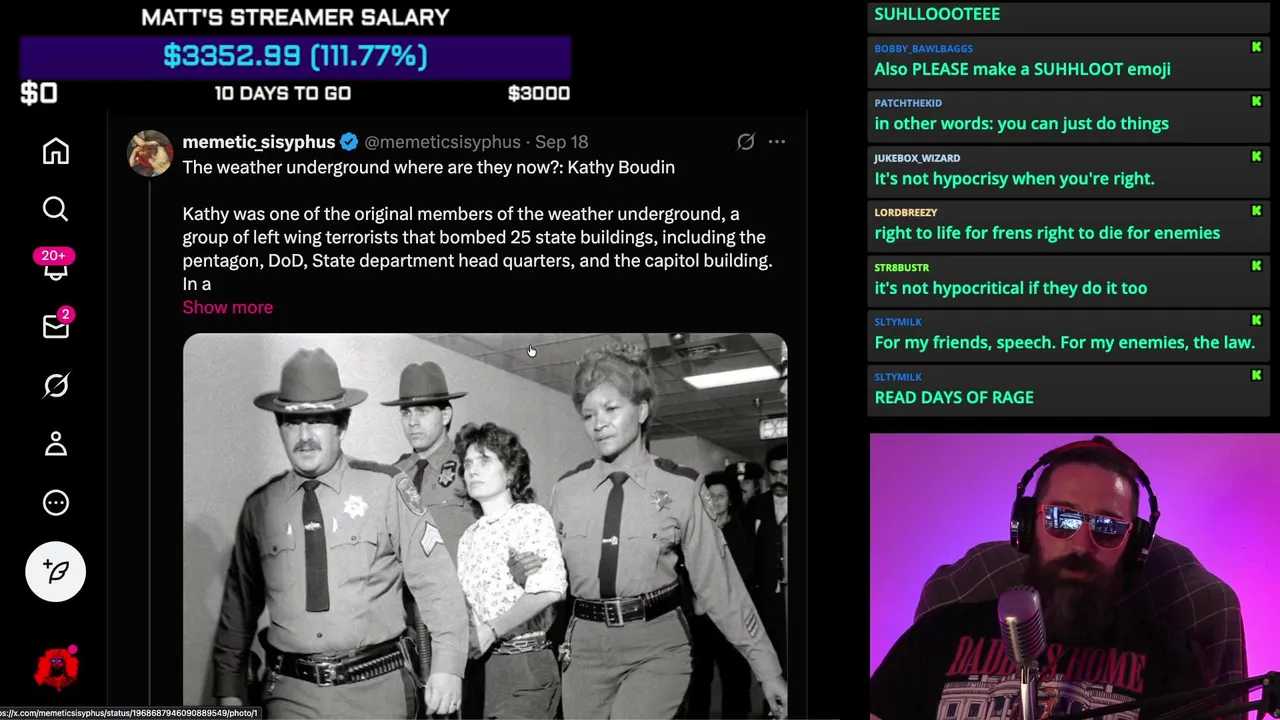The height and width of the screenshot is (720, 1280).
Task: Open account avatar at sidebar bottom
Action: (x=57, y=667)
